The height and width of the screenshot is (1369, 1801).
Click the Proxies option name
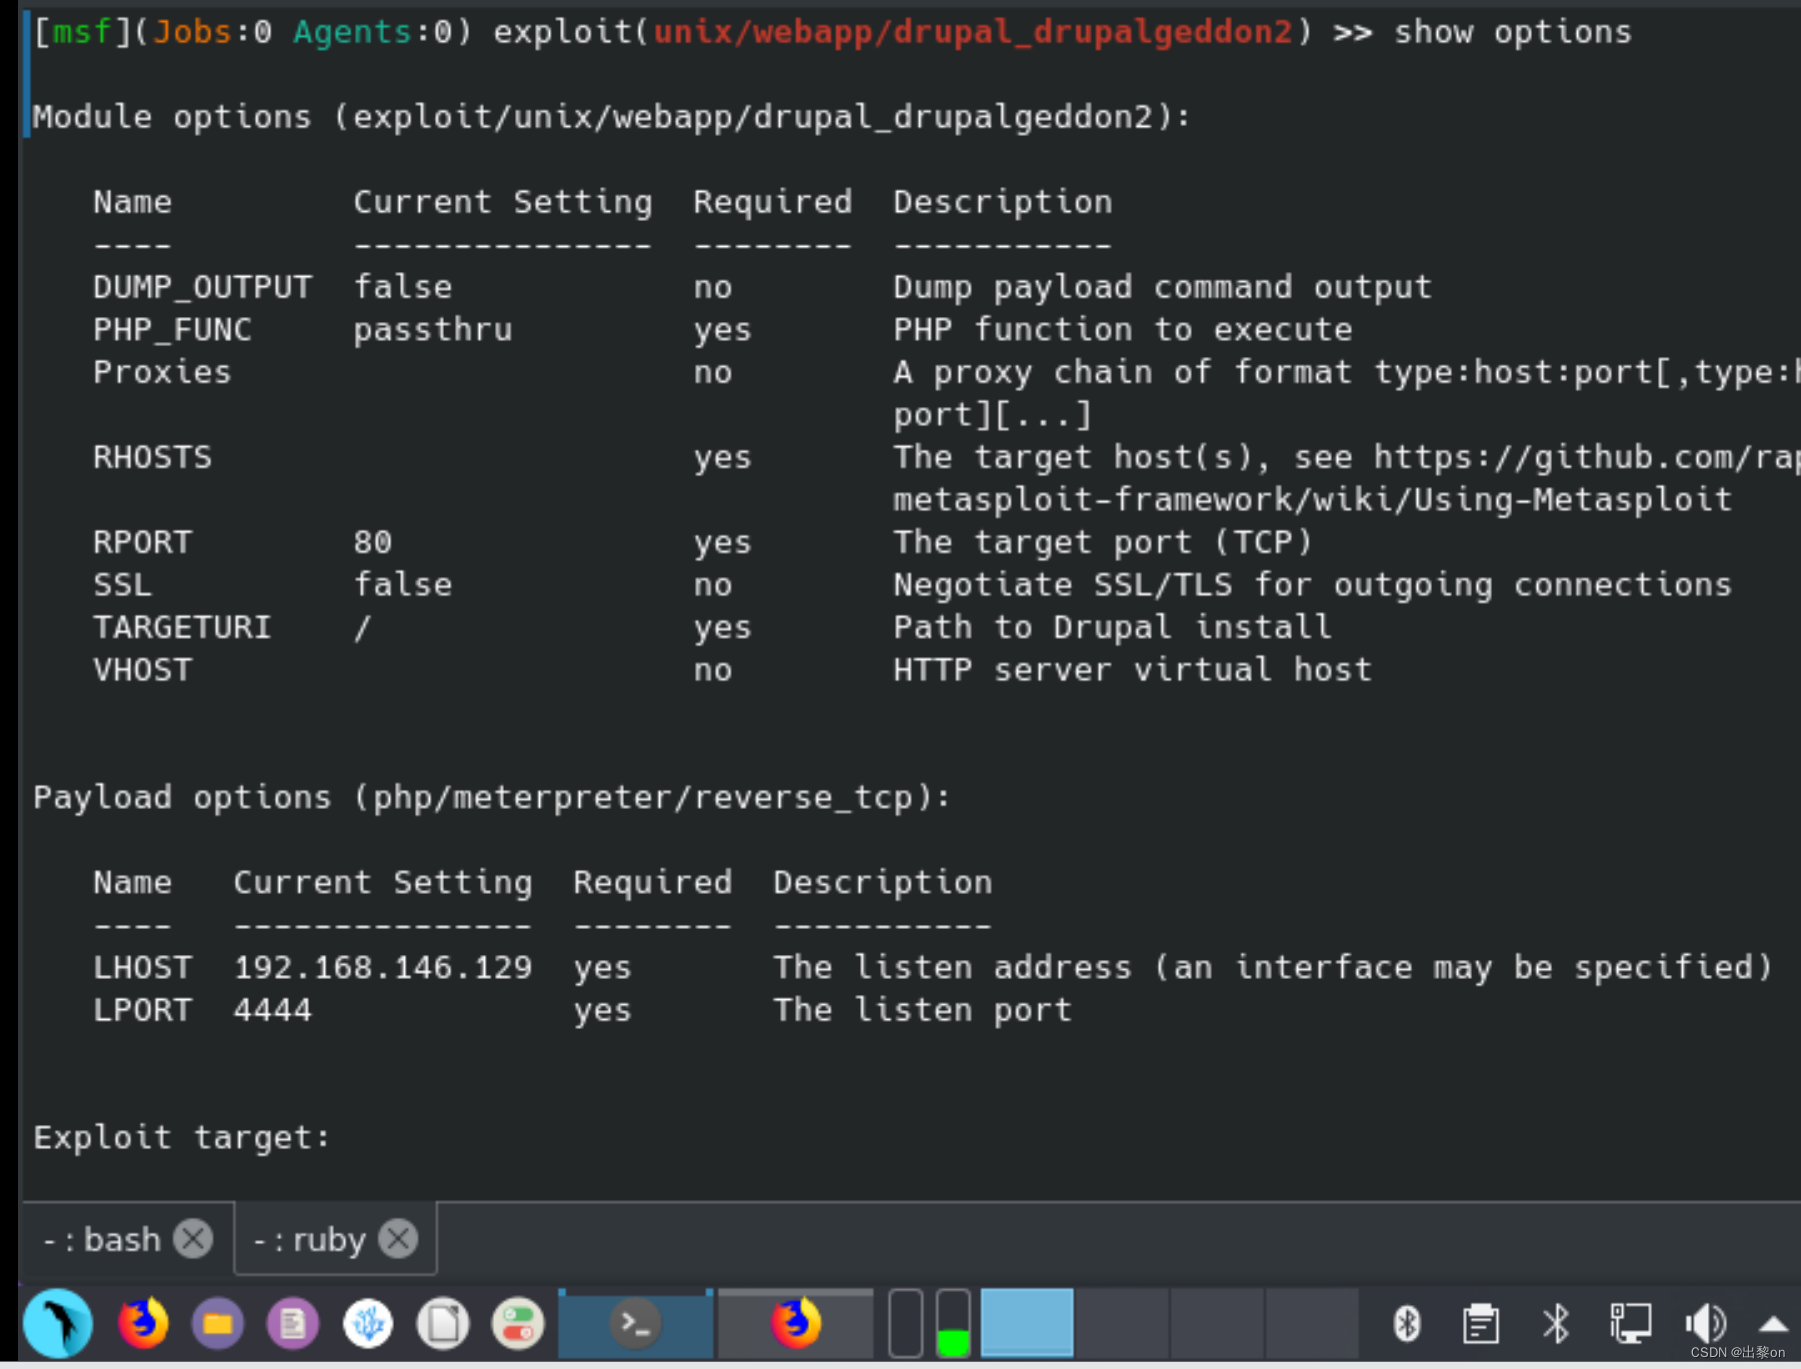pyautogui.click(x=162, y=372)
